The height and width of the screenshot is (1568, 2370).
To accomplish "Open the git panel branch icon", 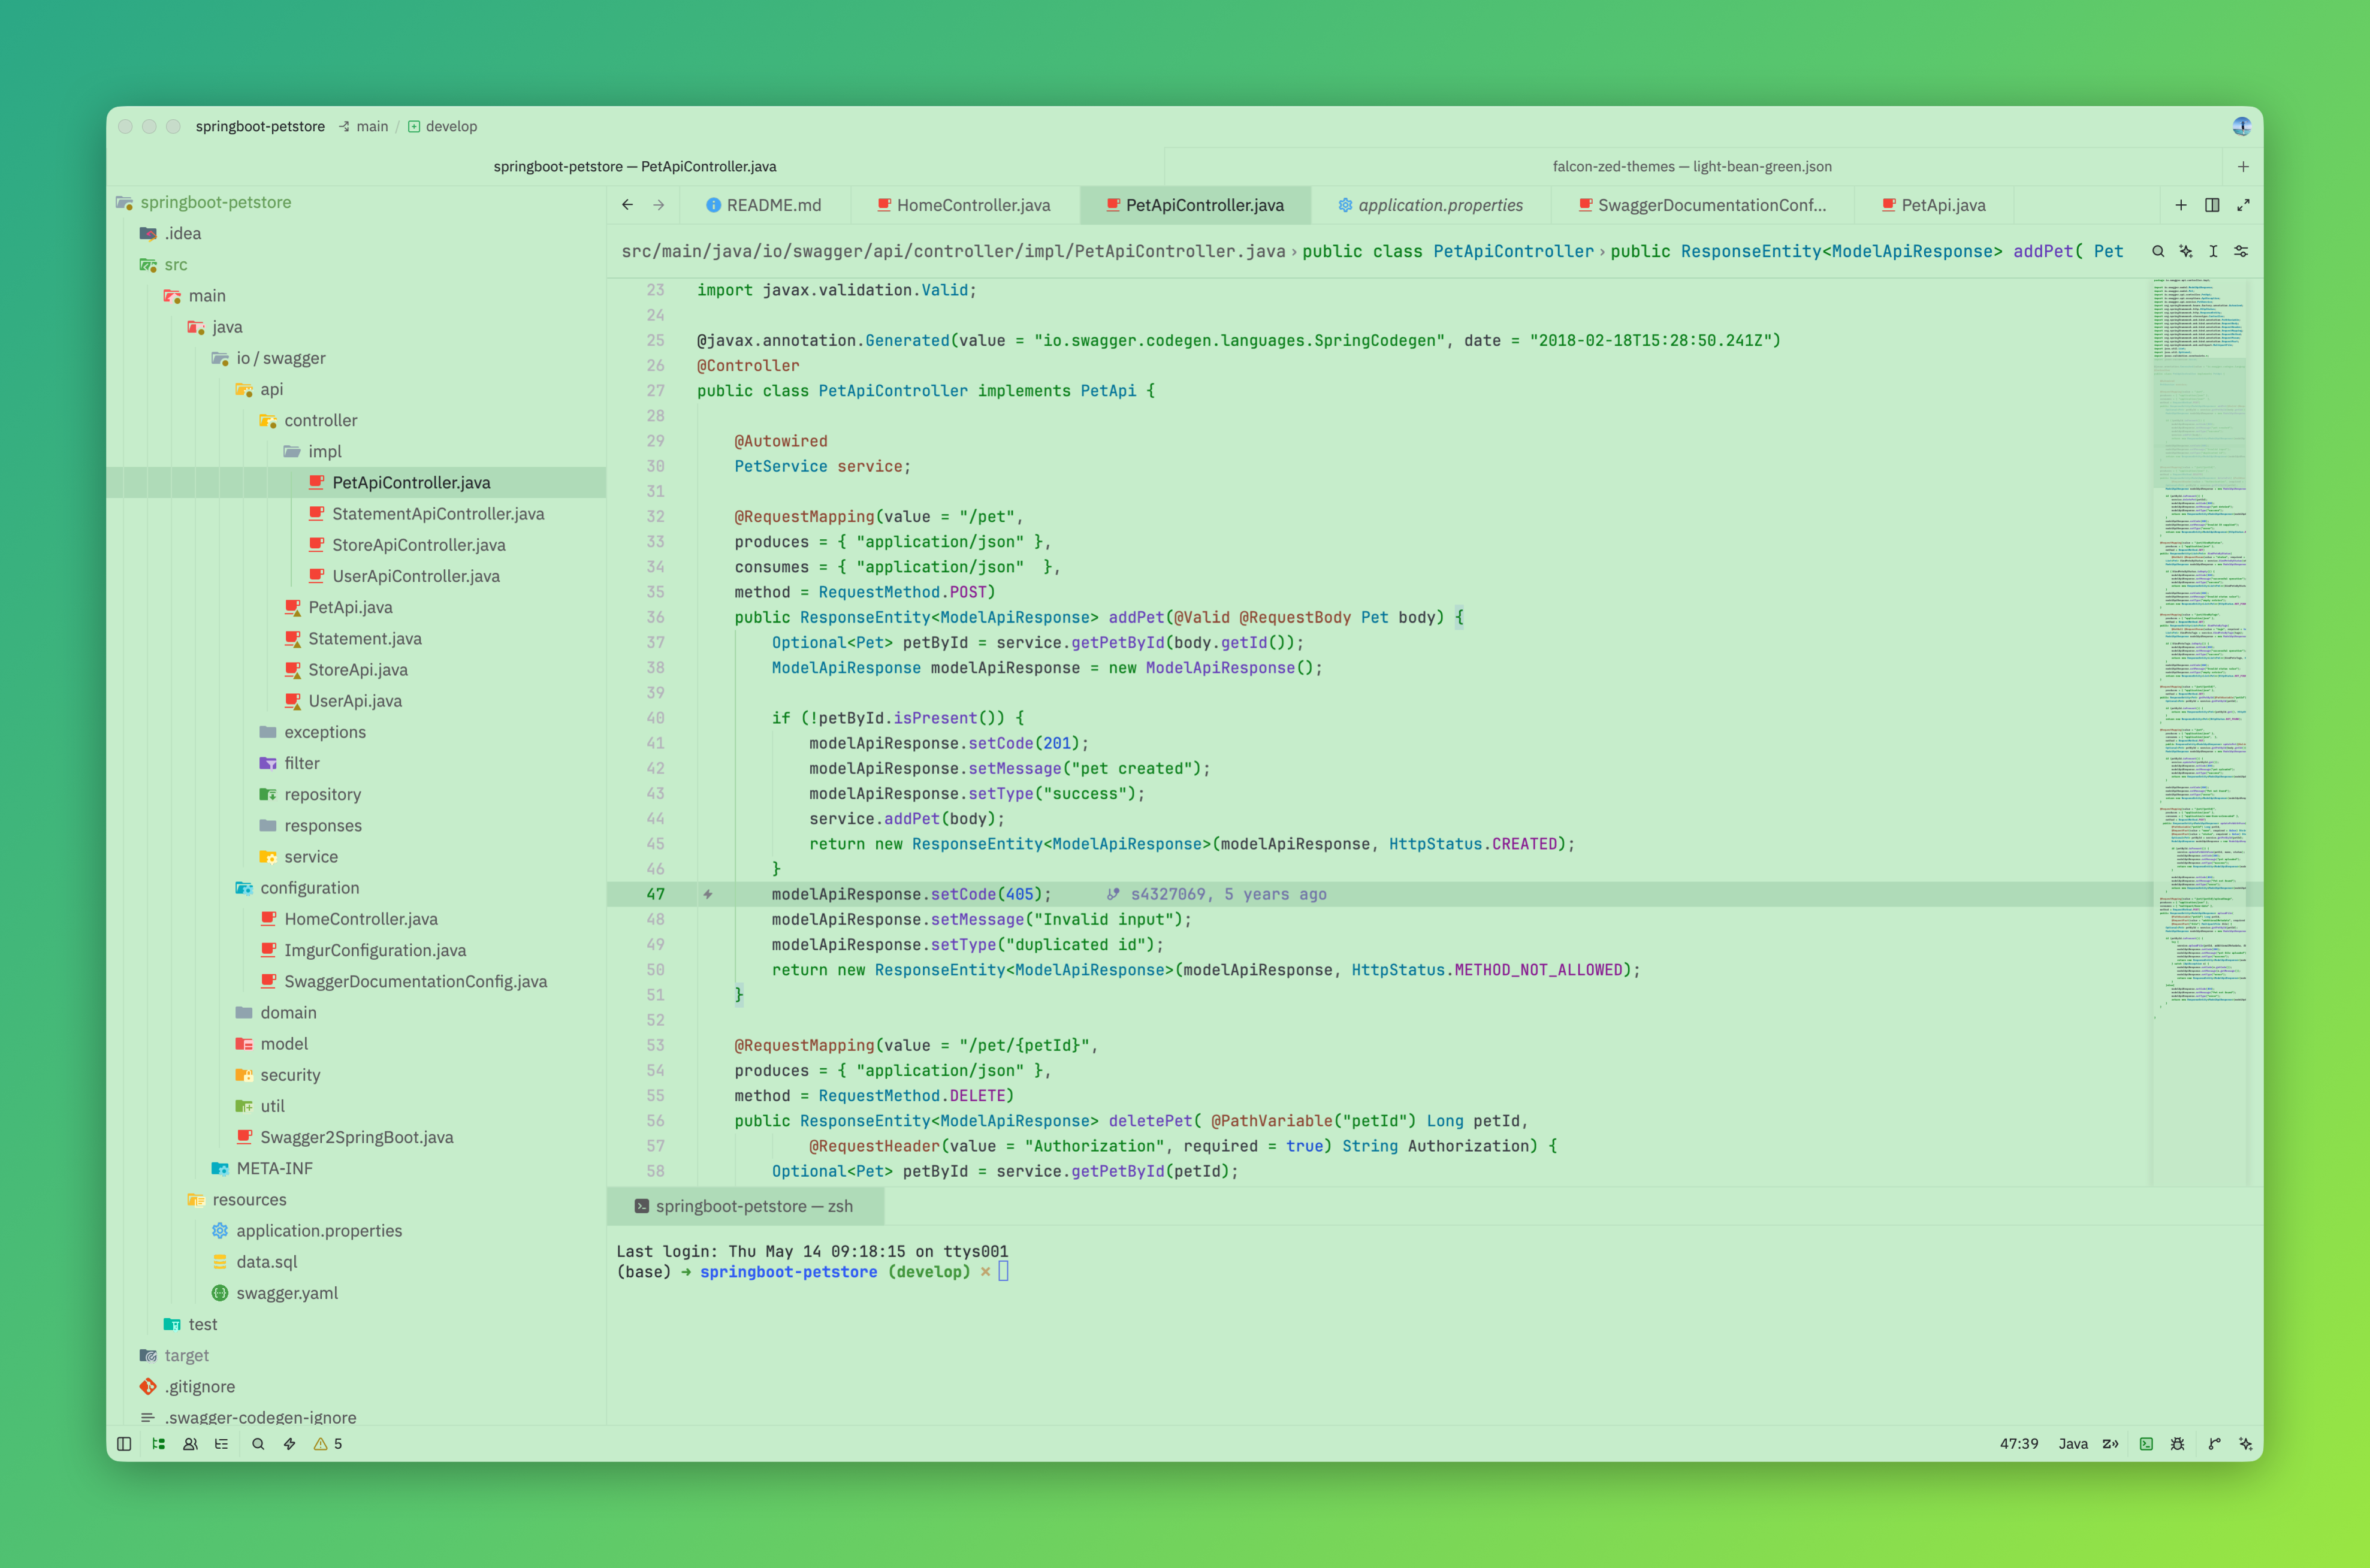I will click(2214, 1444).
